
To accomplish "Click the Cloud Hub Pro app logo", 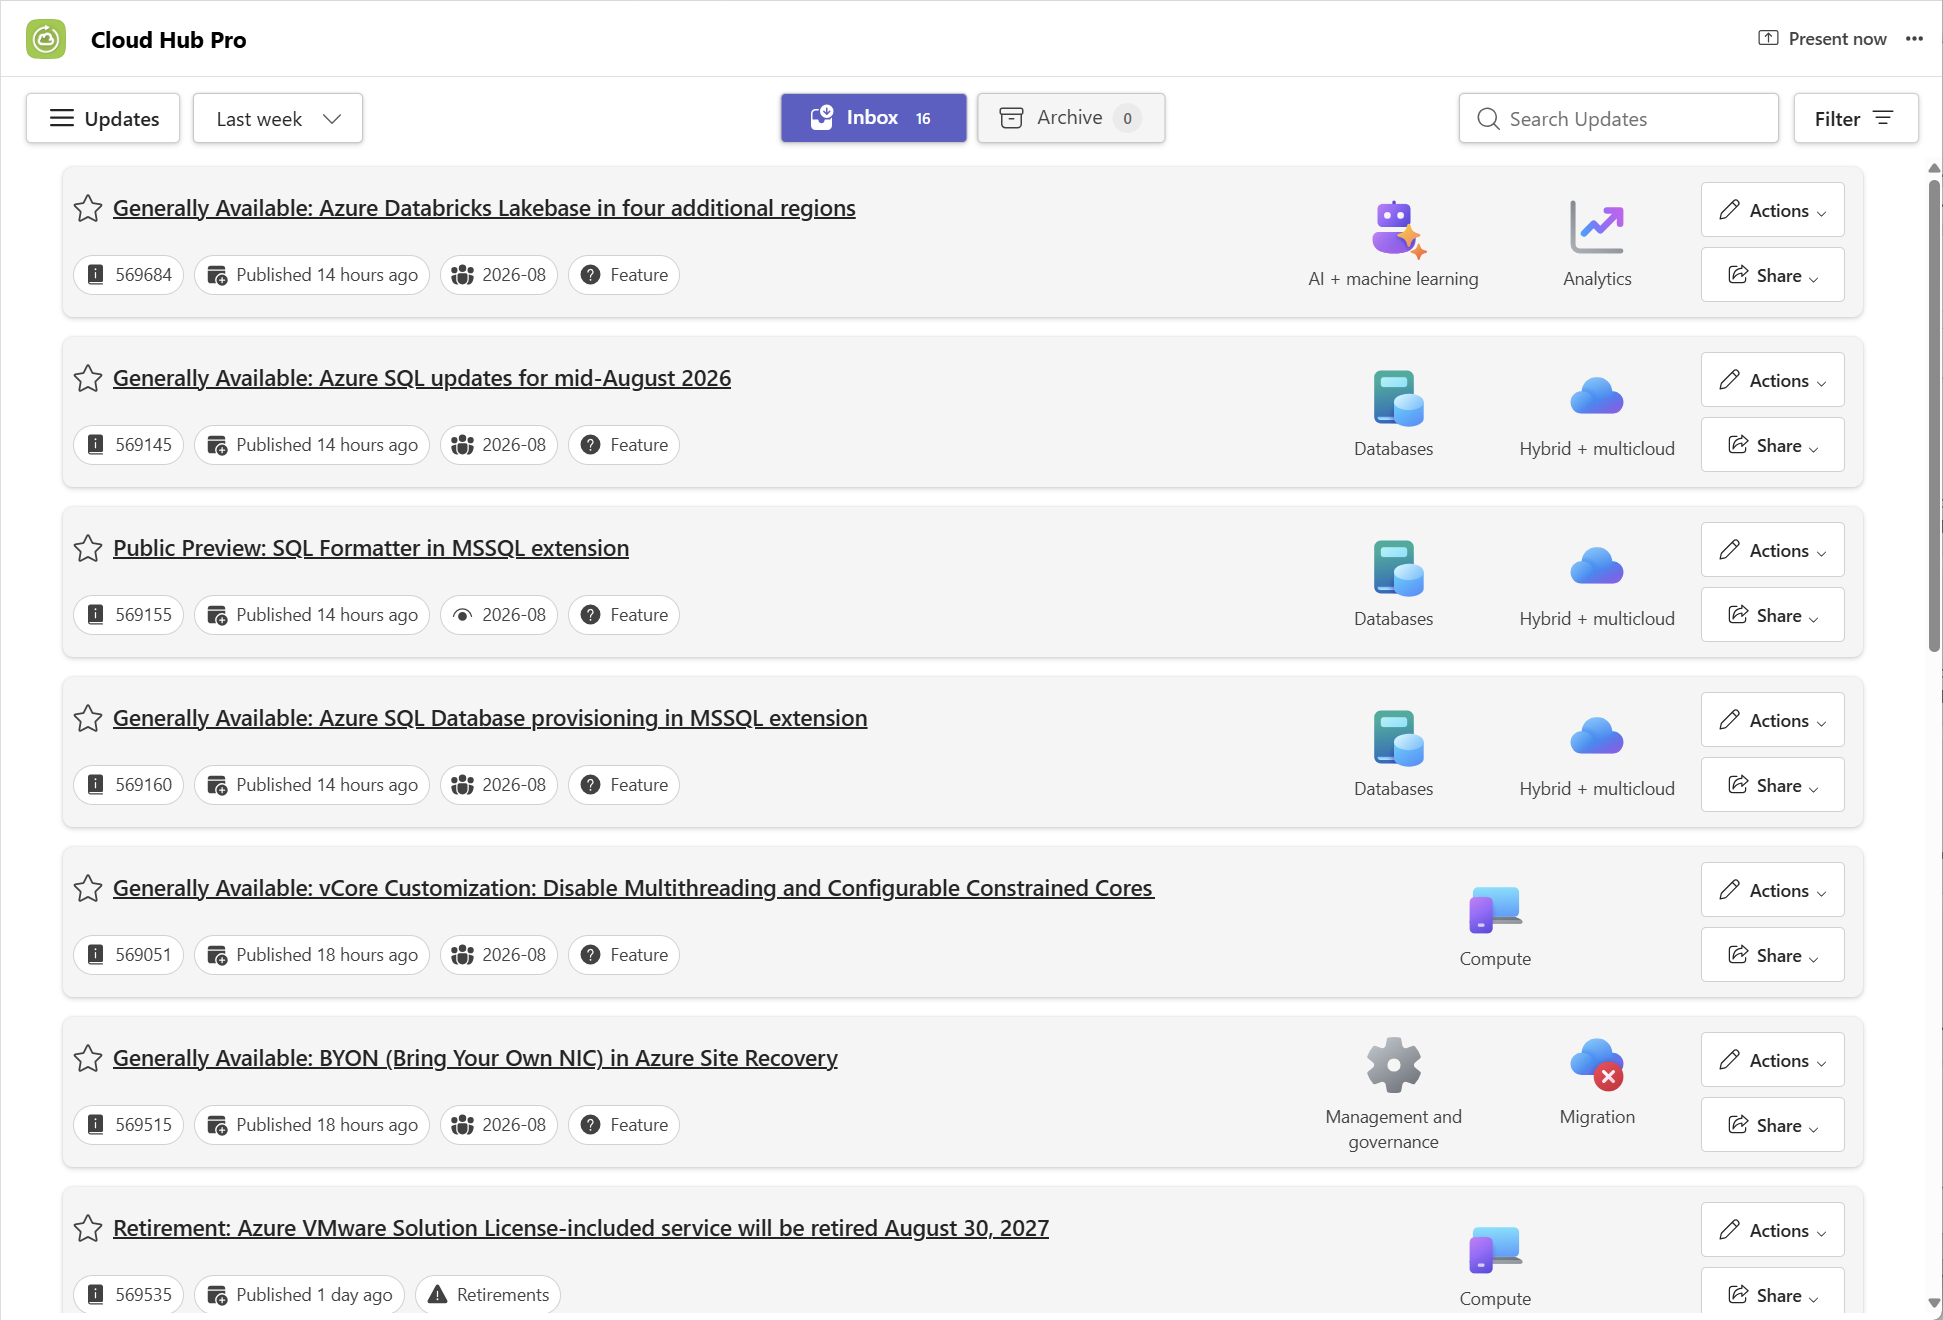I will [46, 39].
